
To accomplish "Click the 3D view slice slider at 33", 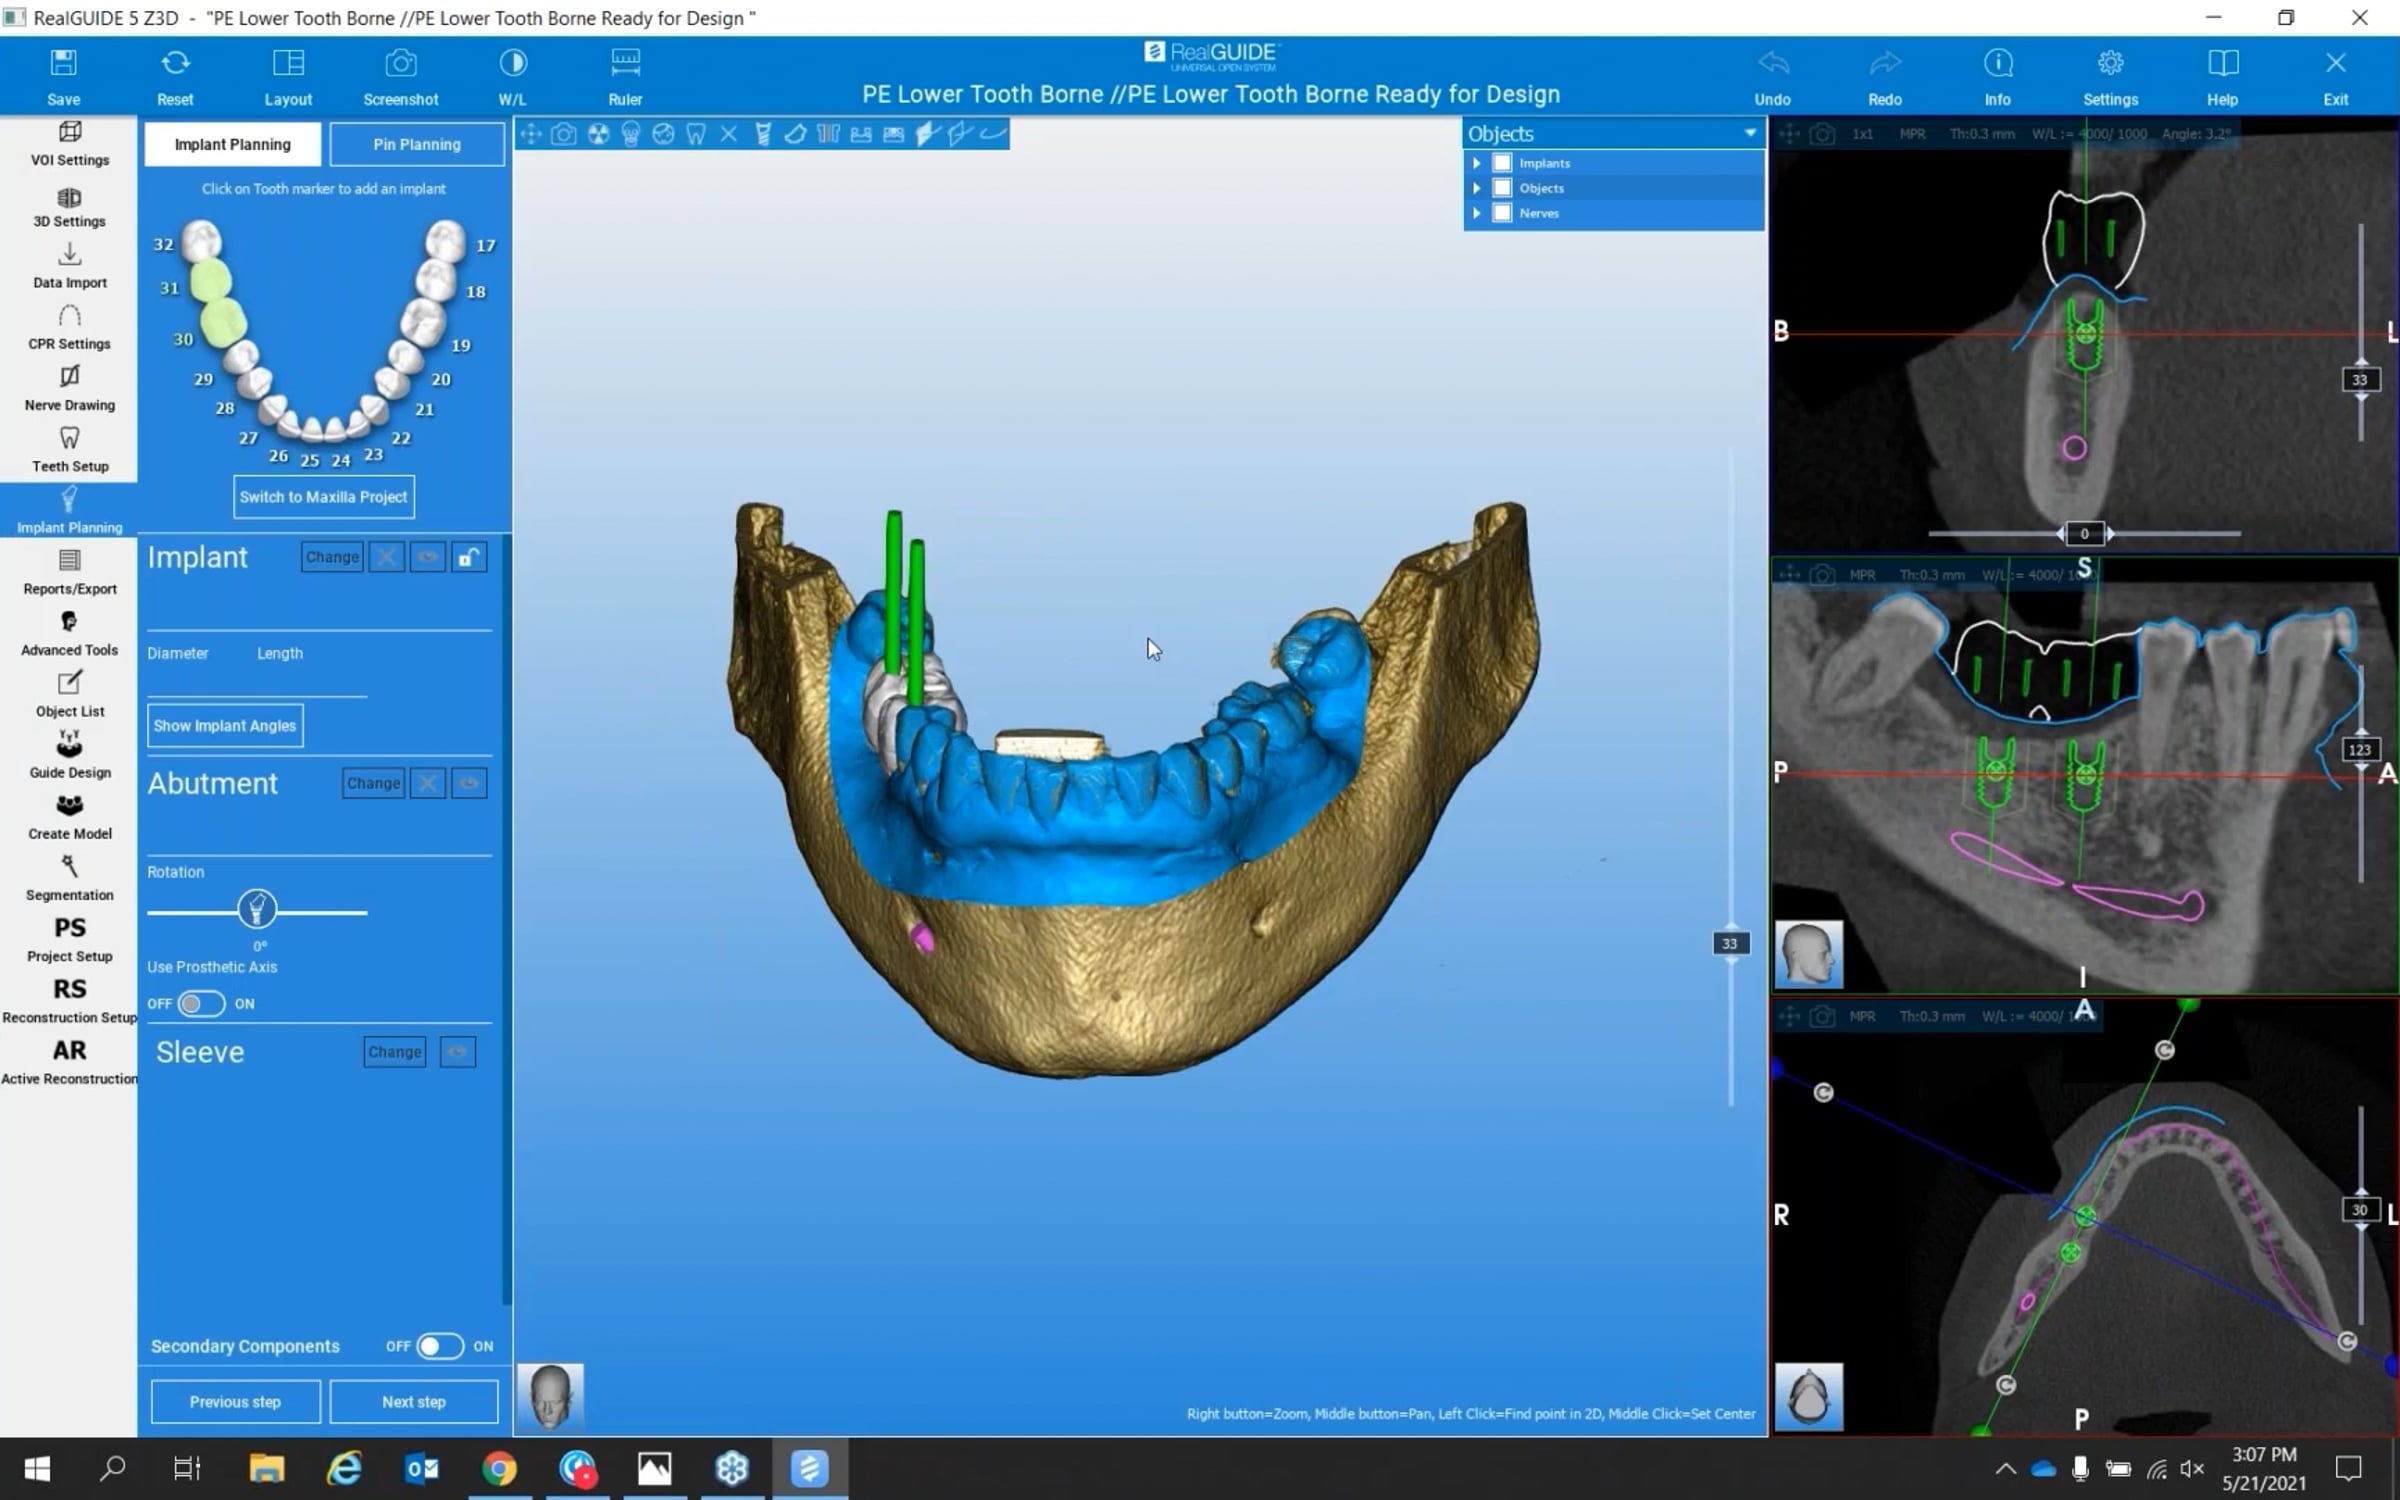I will point(1730,943).
